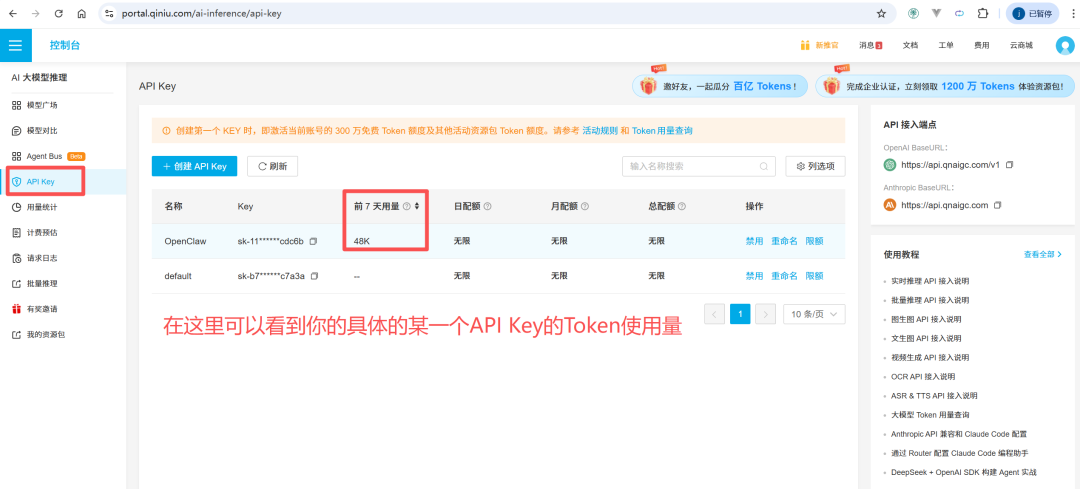Copy the Anthropic BaseURL
The height and width of the screenshot is (489, 1080).
(997, 205)
